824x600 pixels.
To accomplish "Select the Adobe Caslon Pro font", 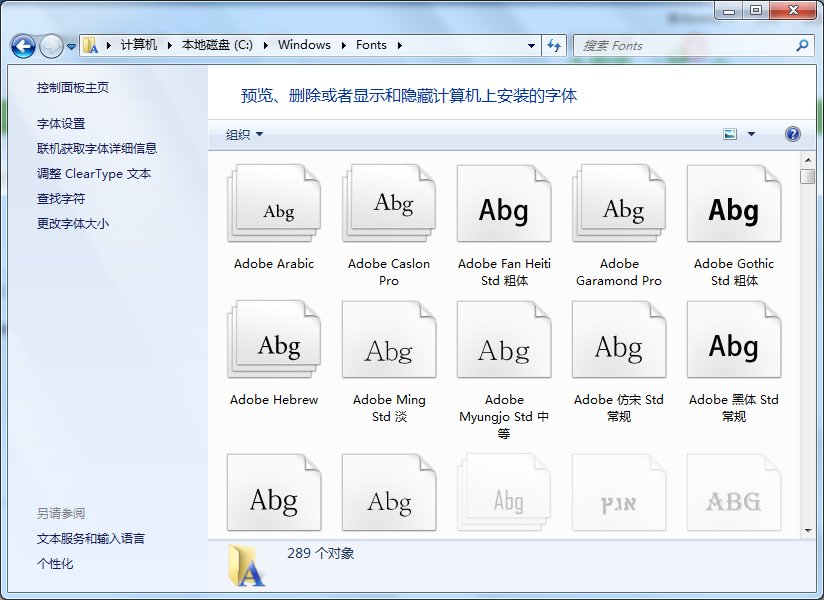I will click(388, 203).
